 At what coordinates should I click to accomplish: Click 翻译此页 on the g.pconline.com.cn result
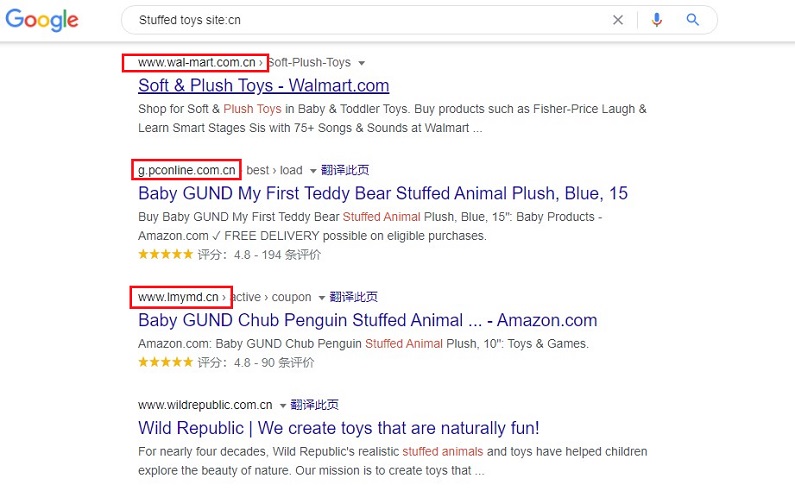tap(342, 170)
